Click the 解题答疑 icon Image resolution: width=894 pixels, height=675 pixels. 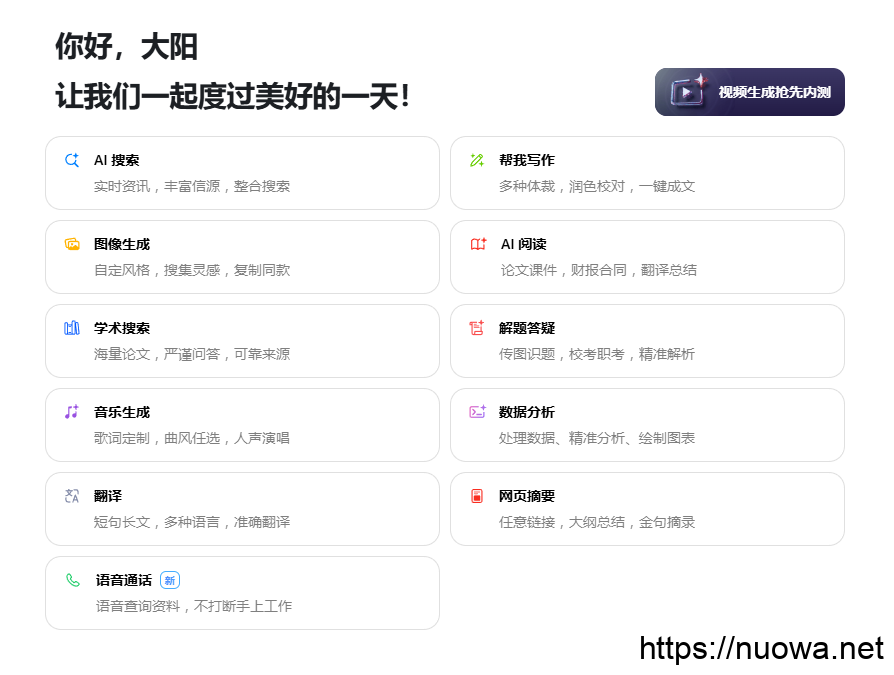pos(477,328)
